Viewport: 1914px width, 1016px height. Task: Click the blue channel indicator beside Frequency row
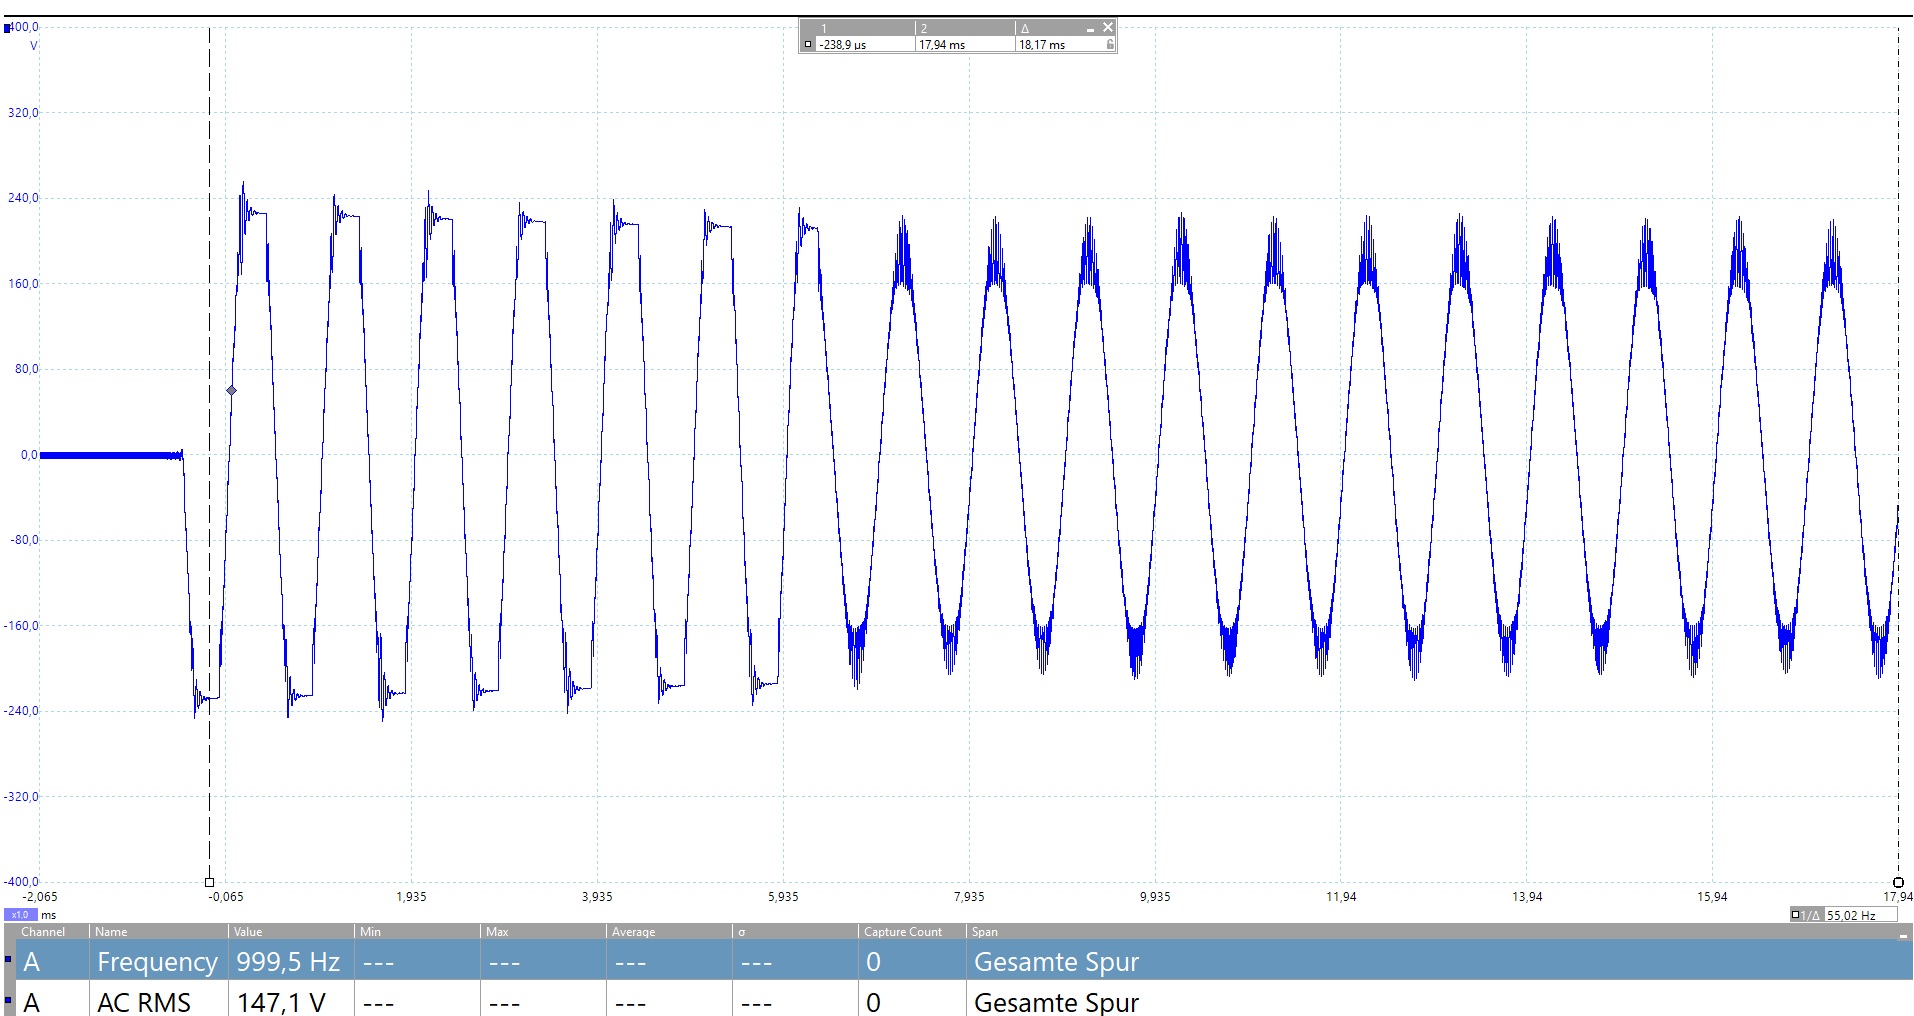pos(8,961)
